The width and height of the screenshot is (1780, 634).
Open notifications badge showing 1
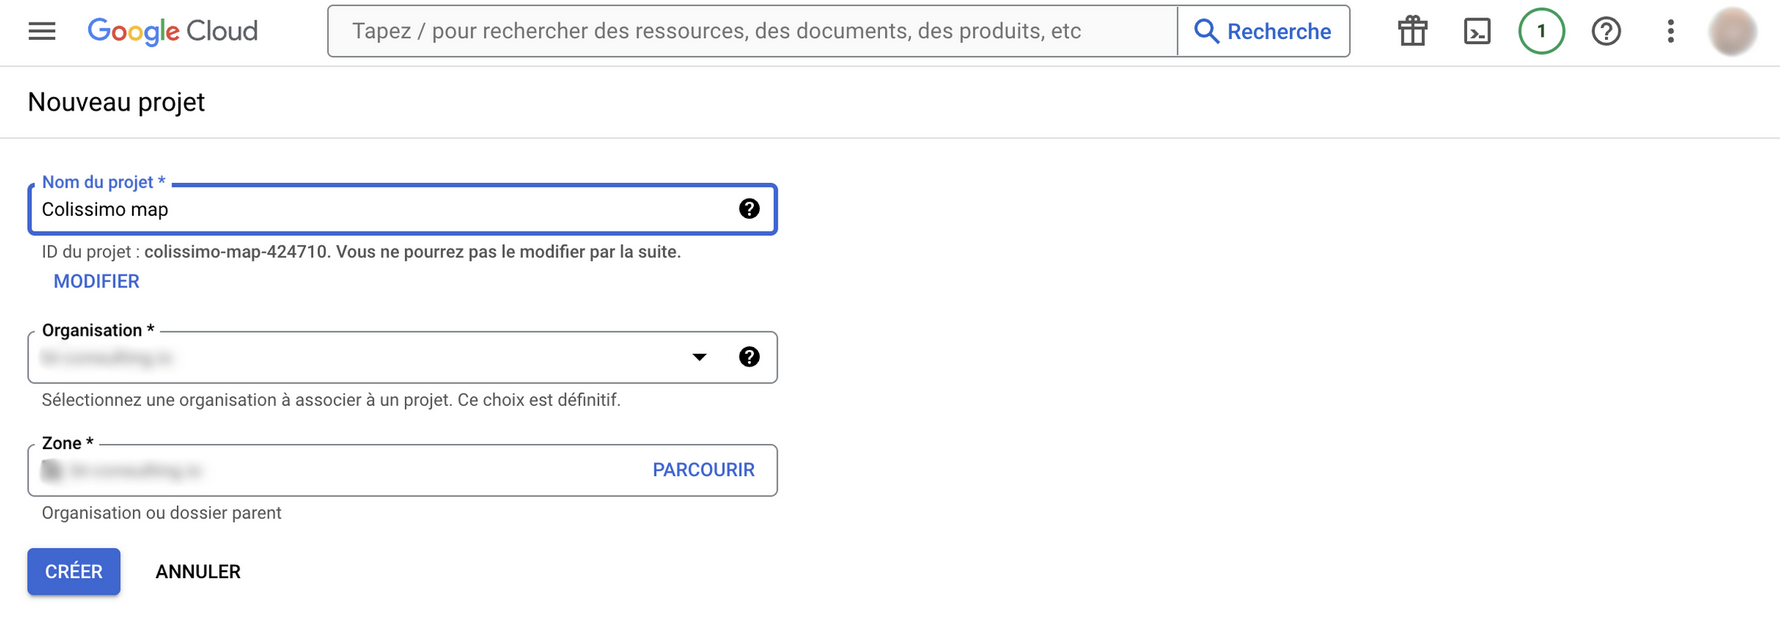(1541, 31)
